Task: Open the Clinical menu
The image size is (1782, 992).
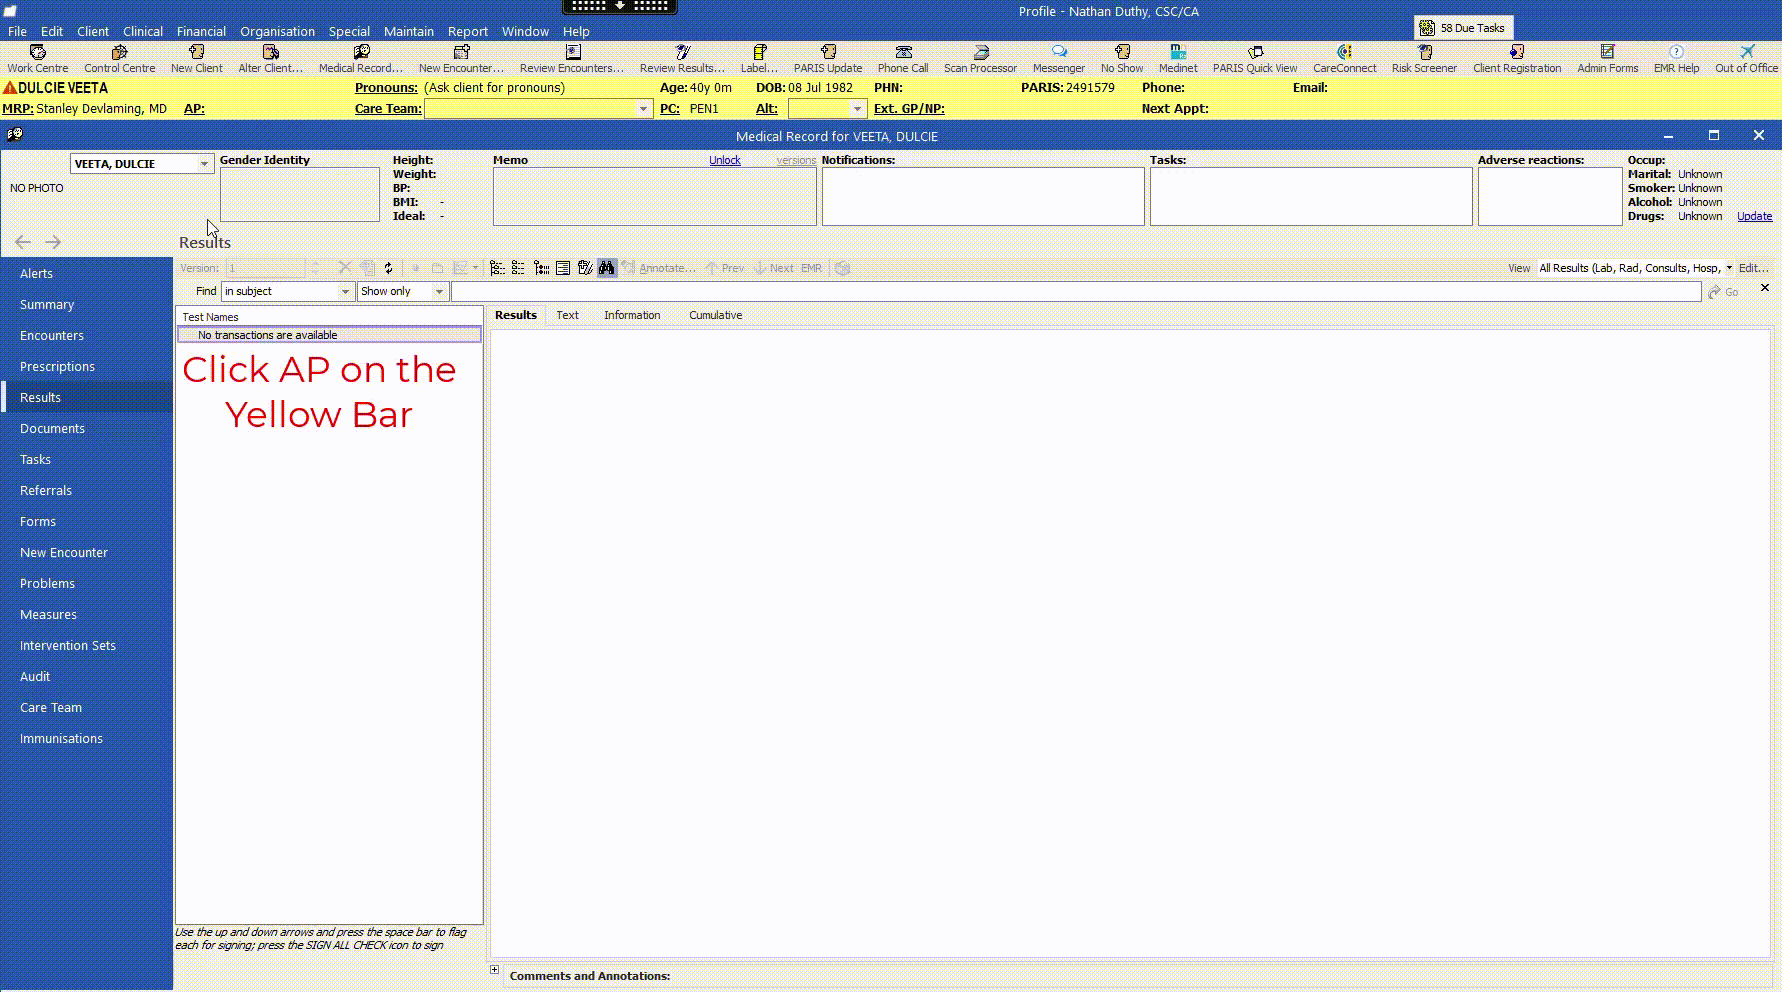Action: (x=142, y=31)
